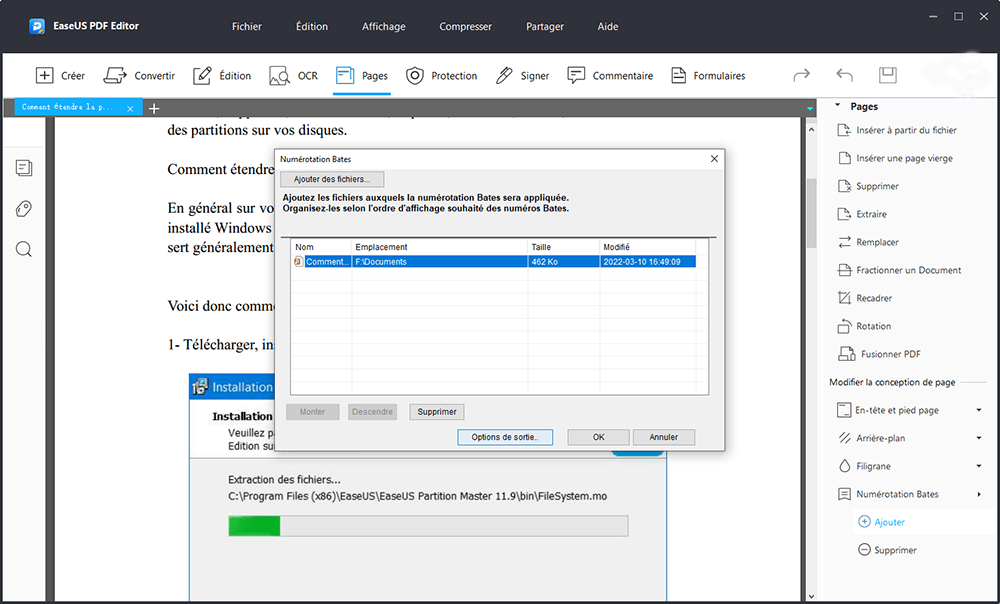Expand the Arrière-plan dropdown

point(979,438)
